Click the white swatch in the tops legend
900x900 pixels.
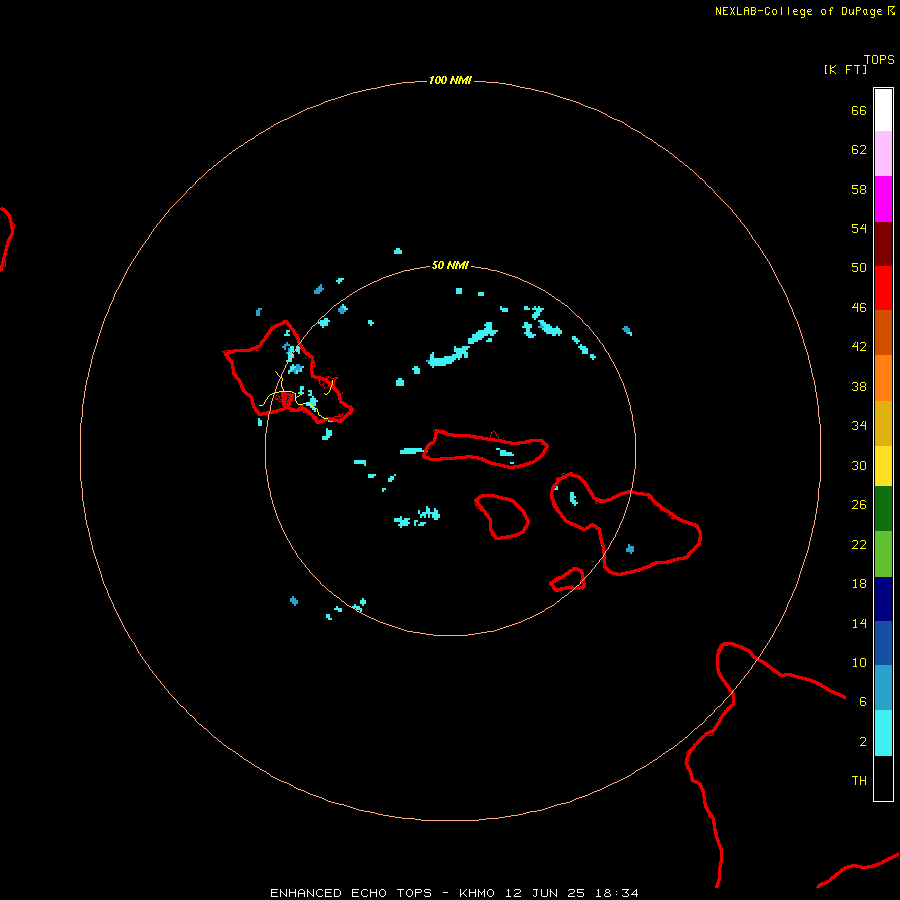[x=883, y=110]
